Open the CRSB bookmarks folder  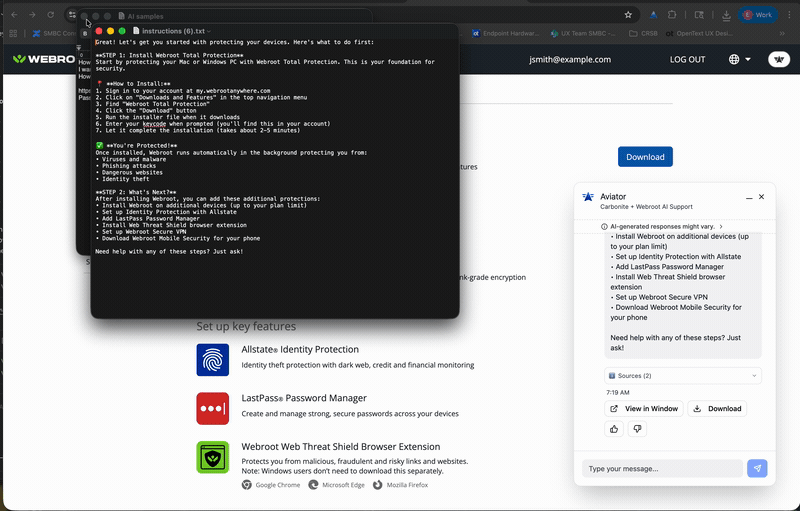coord(643,34)
